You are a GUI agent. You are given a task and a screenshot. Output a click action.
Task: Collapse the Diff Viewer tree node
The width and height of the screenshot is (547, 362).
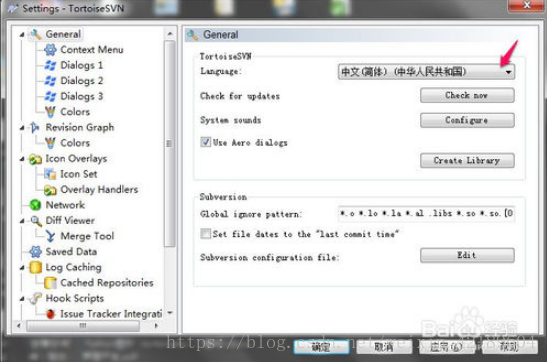(22, 221)
